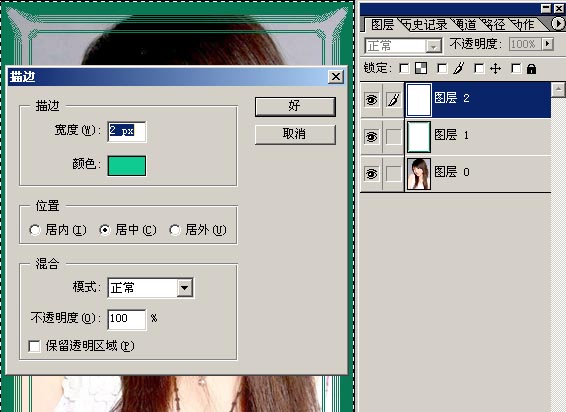Select the 居中 position radio button
566x412 pixels.
pos(105,230)
